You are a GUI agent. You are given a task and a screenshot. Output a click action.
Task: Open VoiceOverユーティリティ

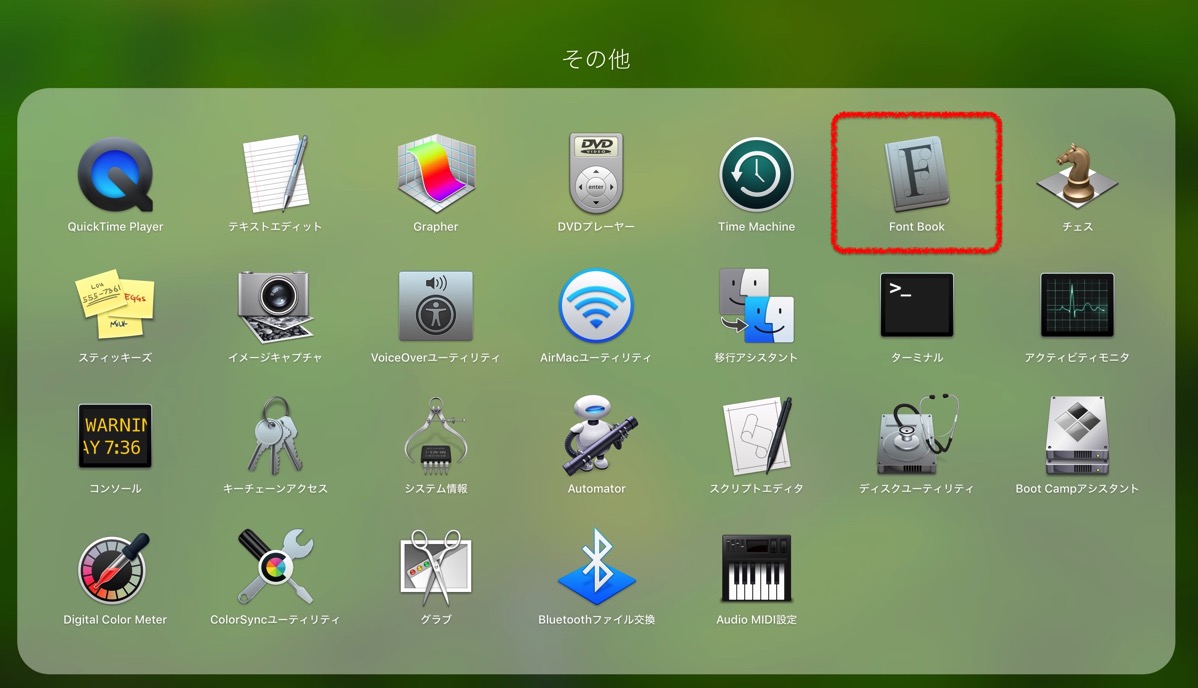(x=435, y=306)
